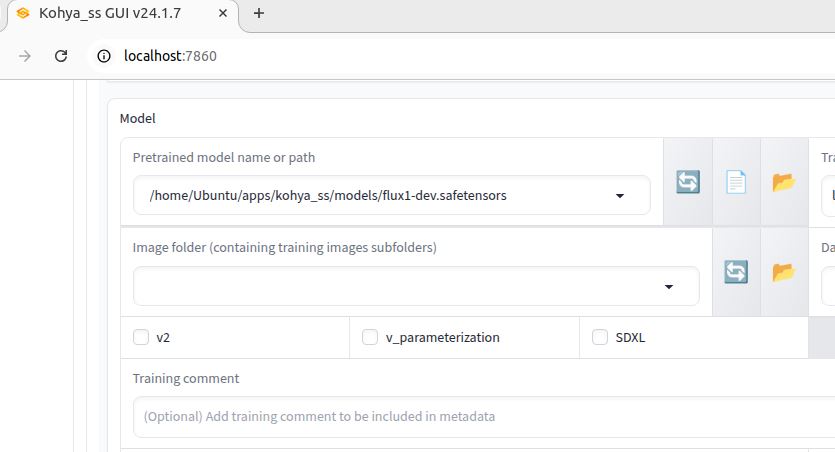
Task: Toggle the v_parameterization checkbox
Action: [x=370, y=337]
